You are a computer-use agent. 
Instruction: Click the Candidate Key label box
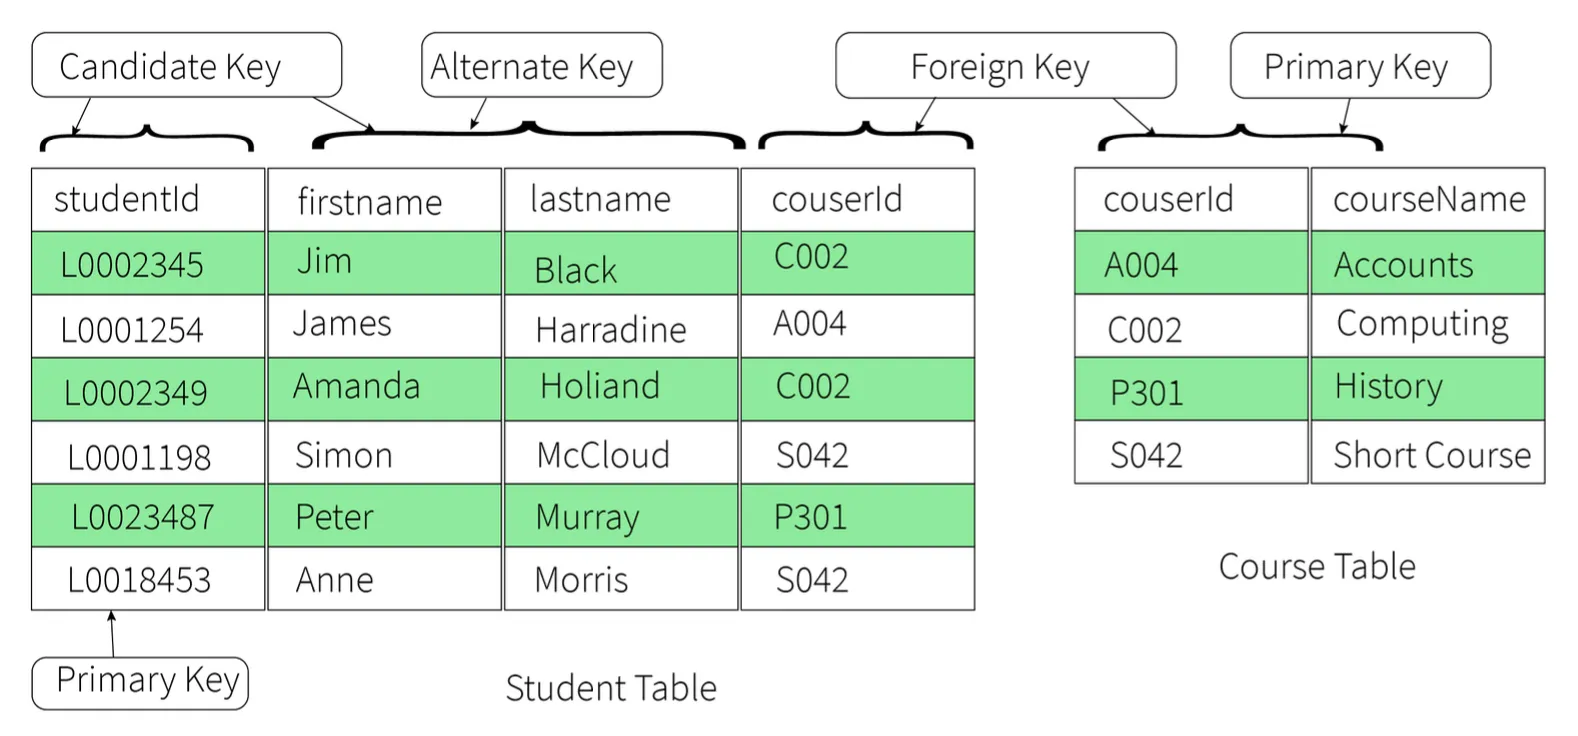click(x=186, y=66)
